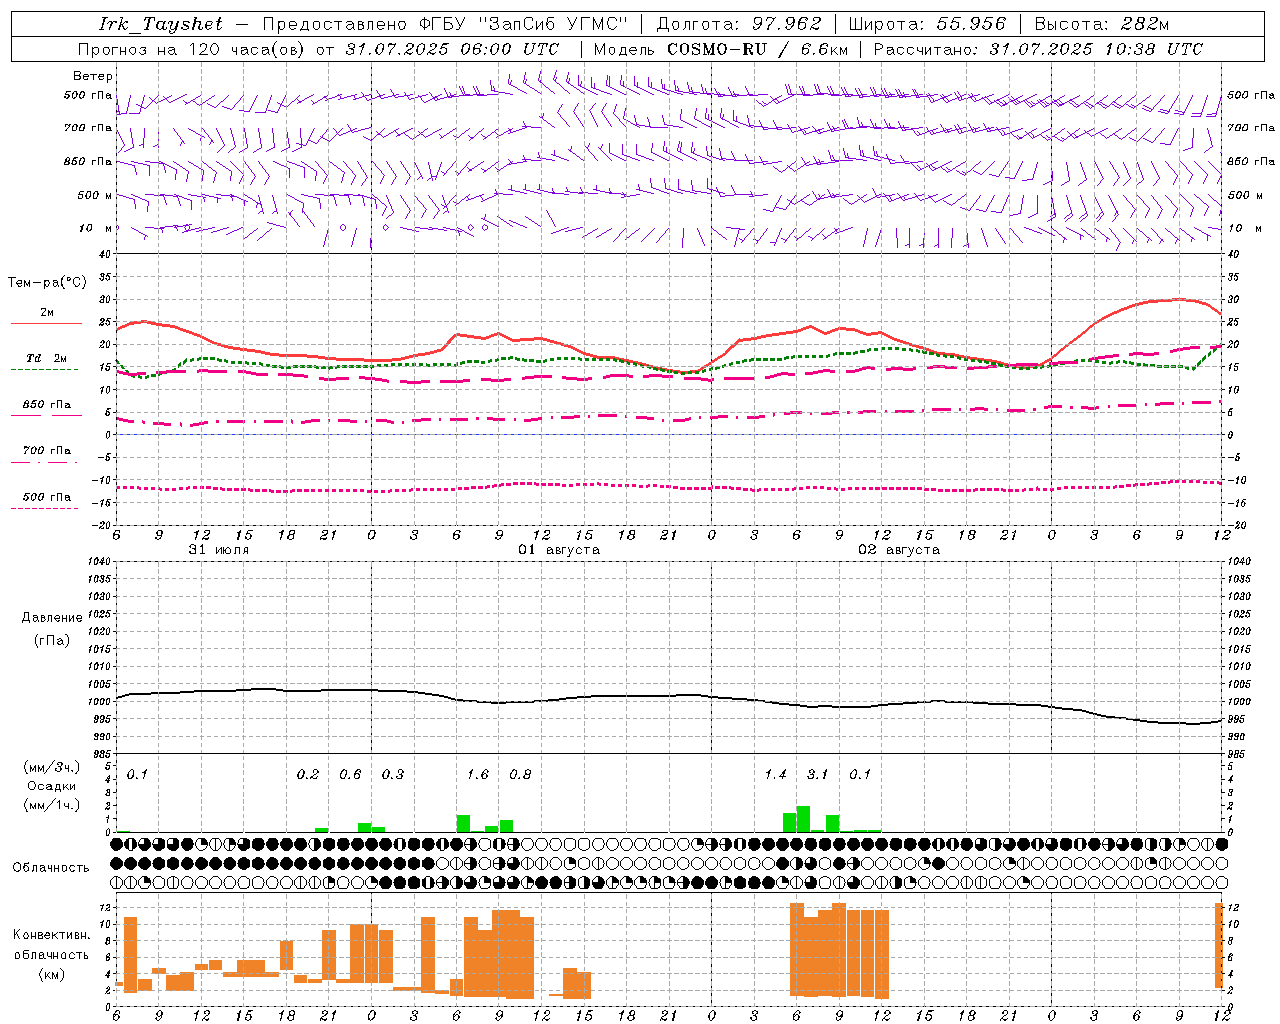Click the (мм/3ч.) units label
Screen dimensions: 1280x1024
(51, 767)
